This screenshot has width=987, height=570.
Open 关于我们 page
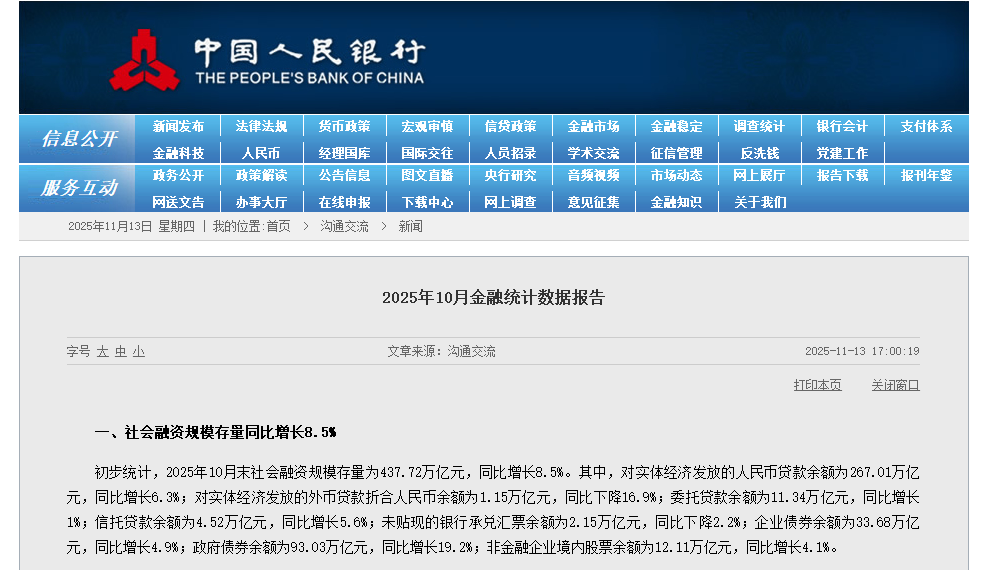click(760, 202)
